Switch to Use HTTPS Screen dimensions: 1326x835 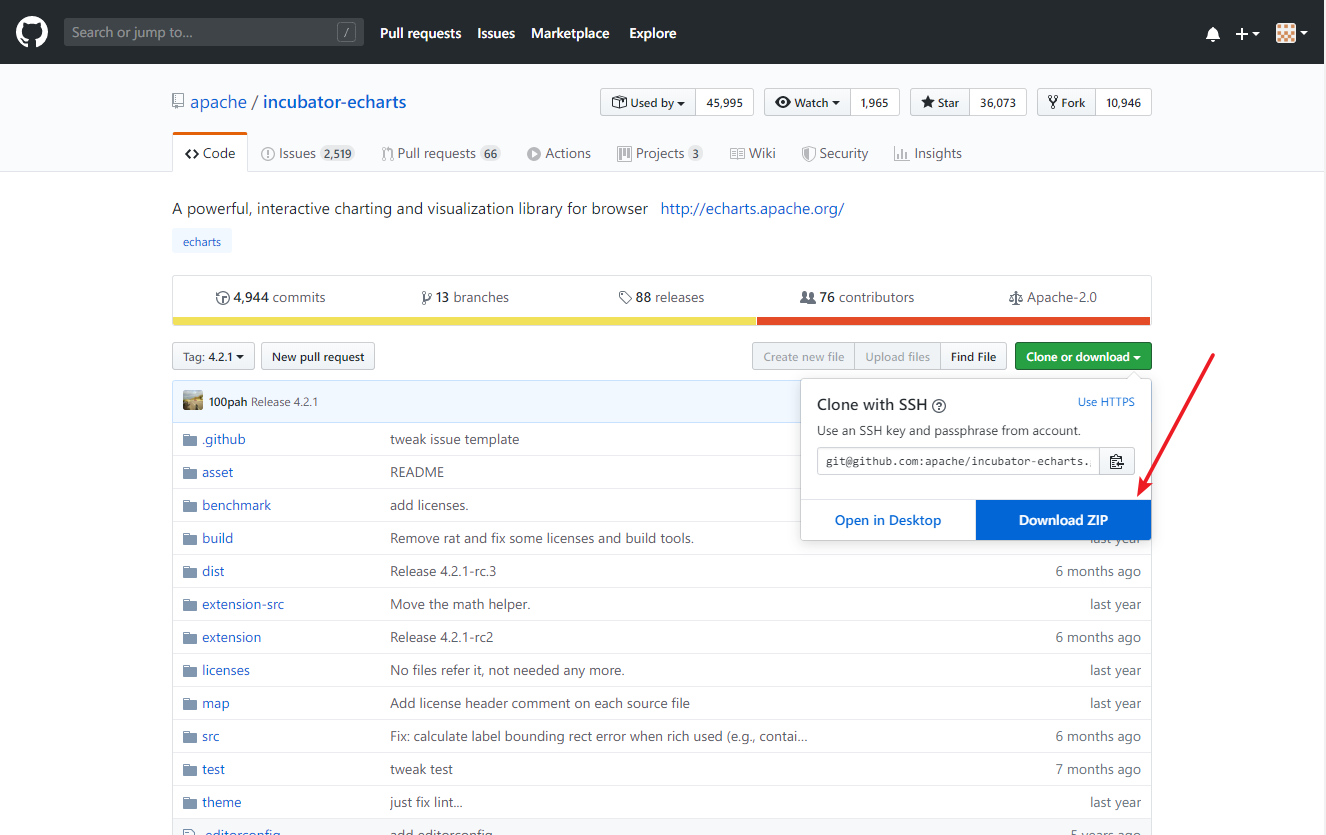[1106, 402]
